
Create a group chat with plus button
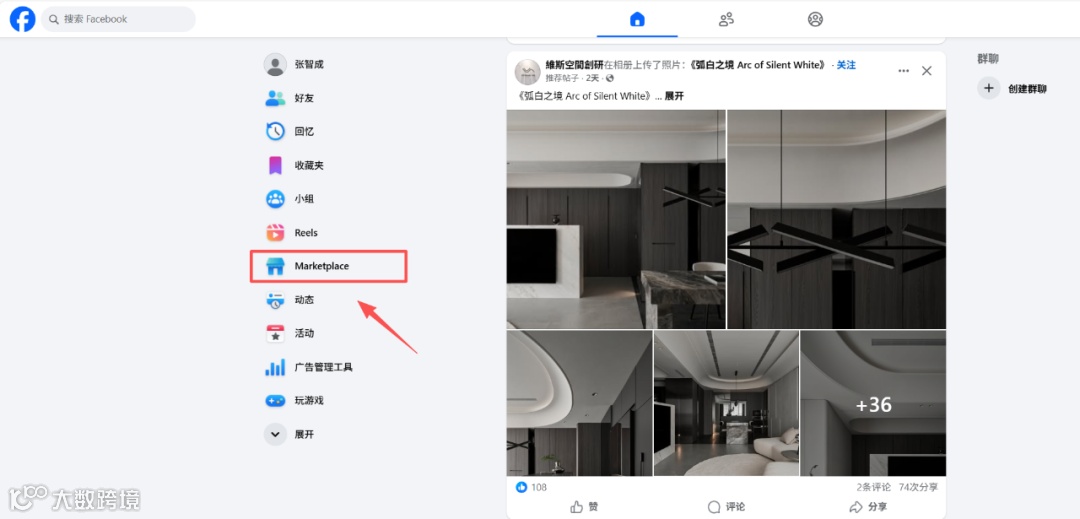988,88
